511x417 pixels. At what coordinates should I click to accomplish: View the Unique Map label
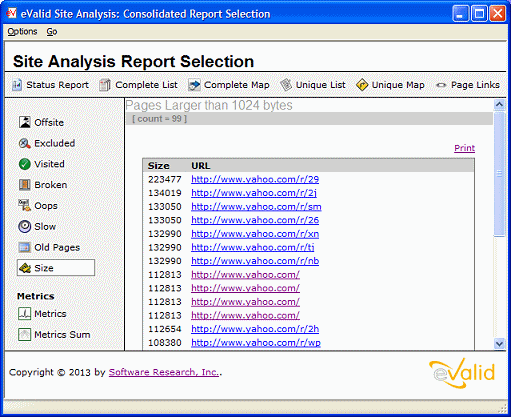click(x=398, y=85)
